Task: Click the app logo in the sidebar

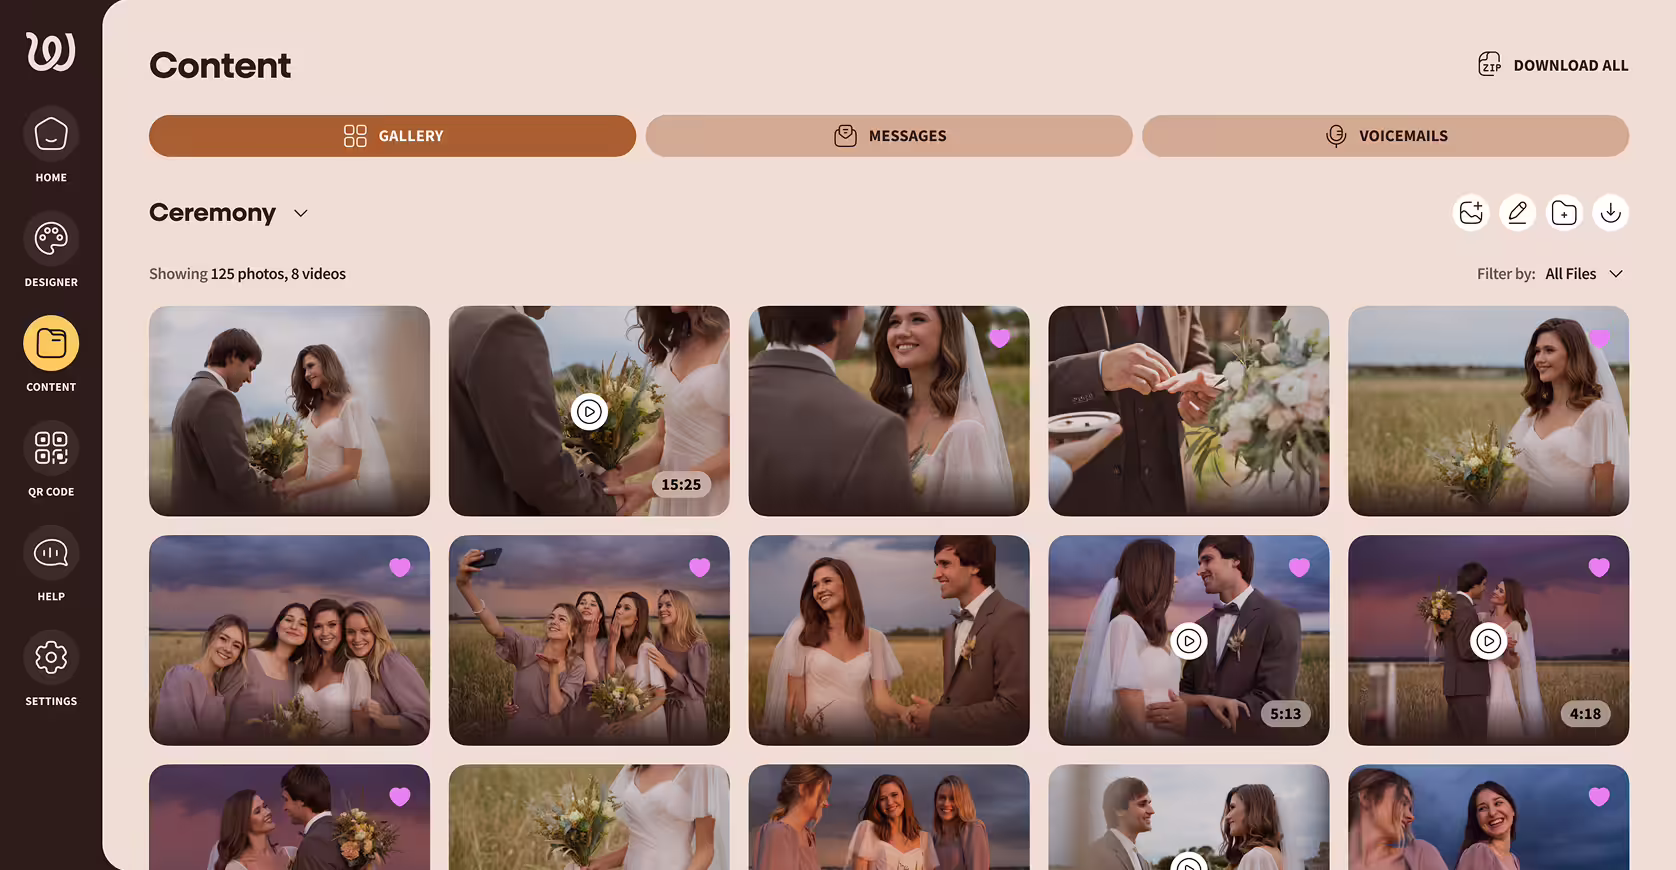Action: click(51, 52)
